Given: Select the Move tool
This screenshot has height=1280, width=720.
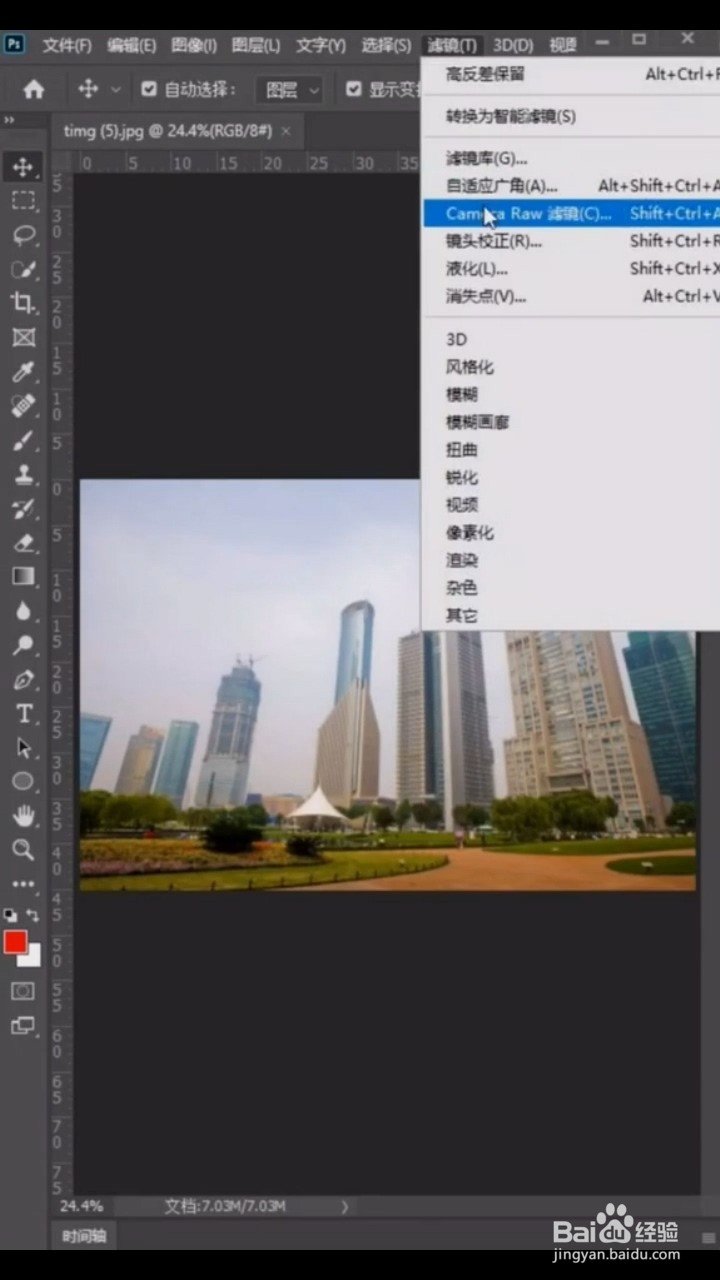Looking at the screenshot, I should point(23,166).
